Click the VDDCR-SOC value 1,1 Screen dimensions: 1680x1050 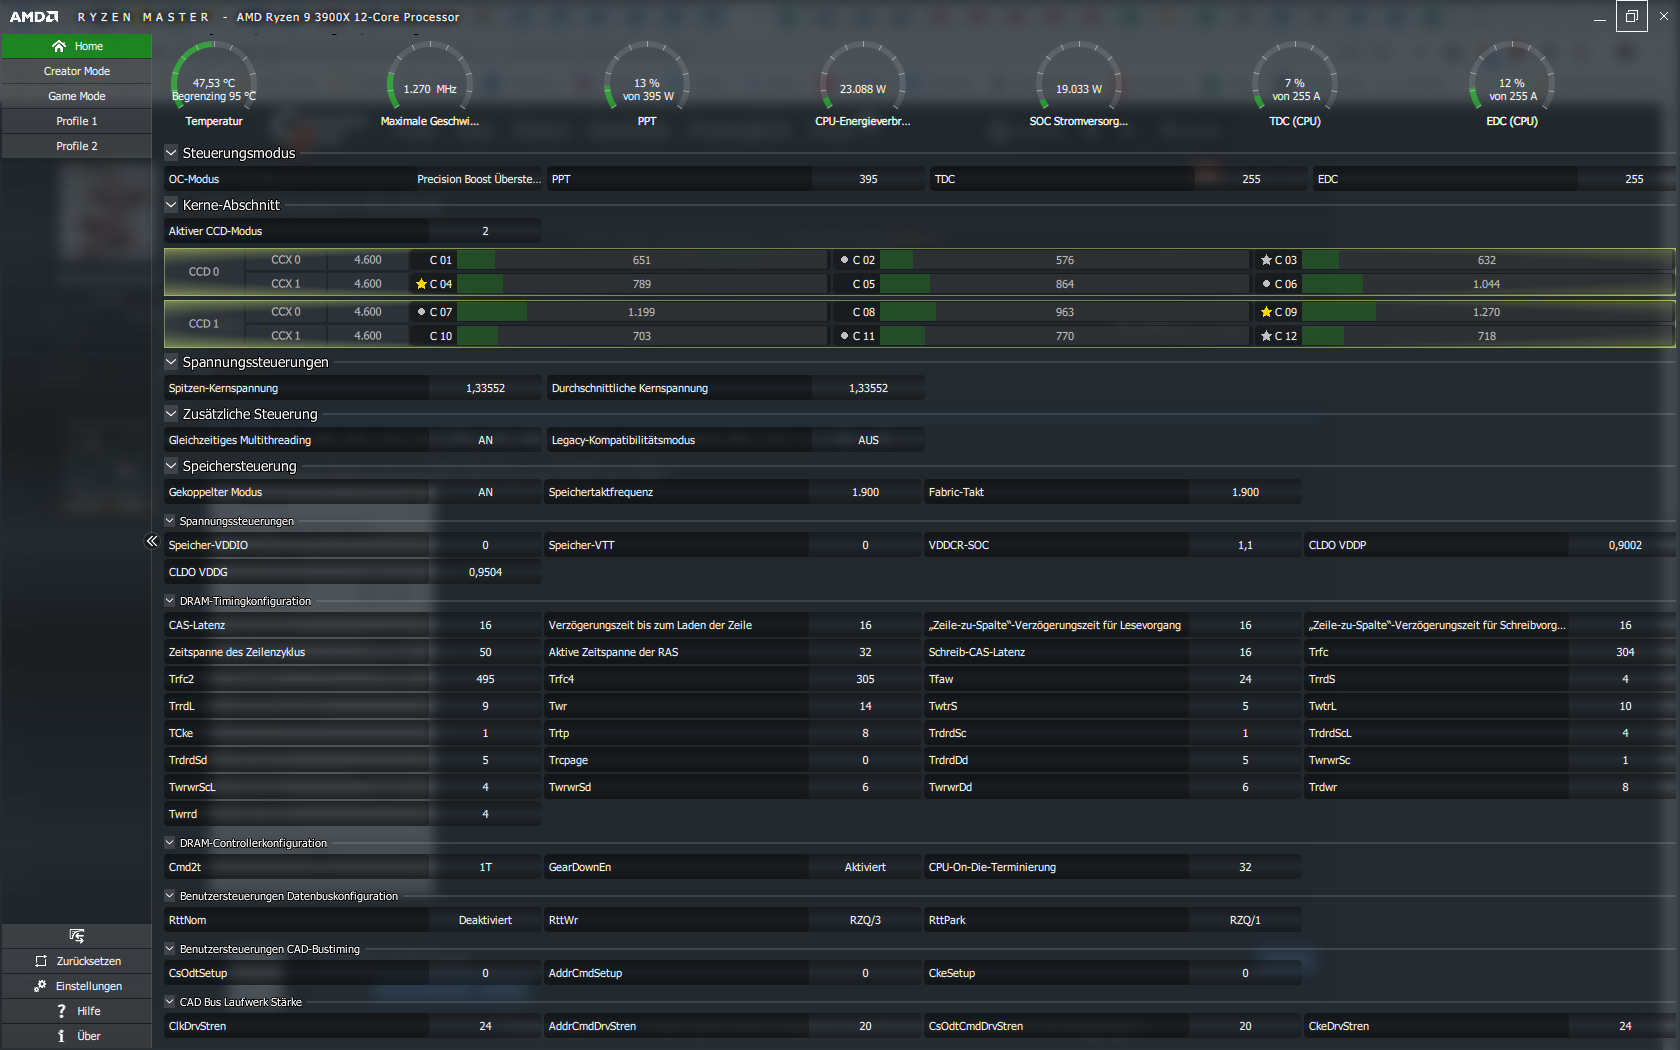click(1246, 545)
